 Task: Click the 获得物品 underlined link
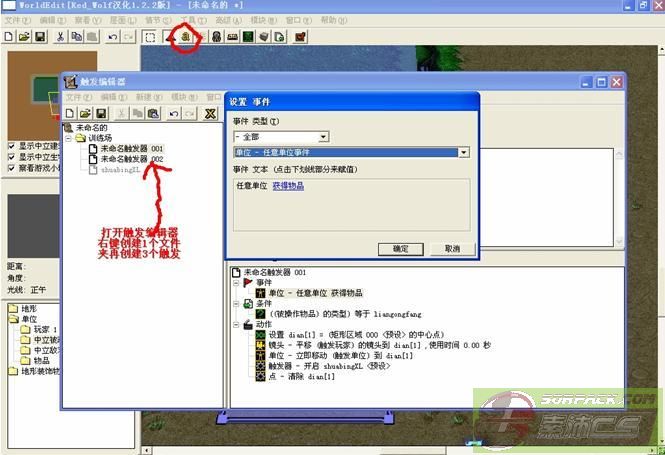[x=288, y=186]
